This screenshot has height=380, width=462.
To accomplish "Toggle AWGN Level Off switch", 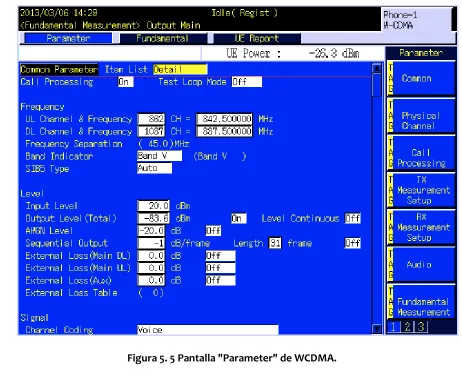I will tap(213, 231).
